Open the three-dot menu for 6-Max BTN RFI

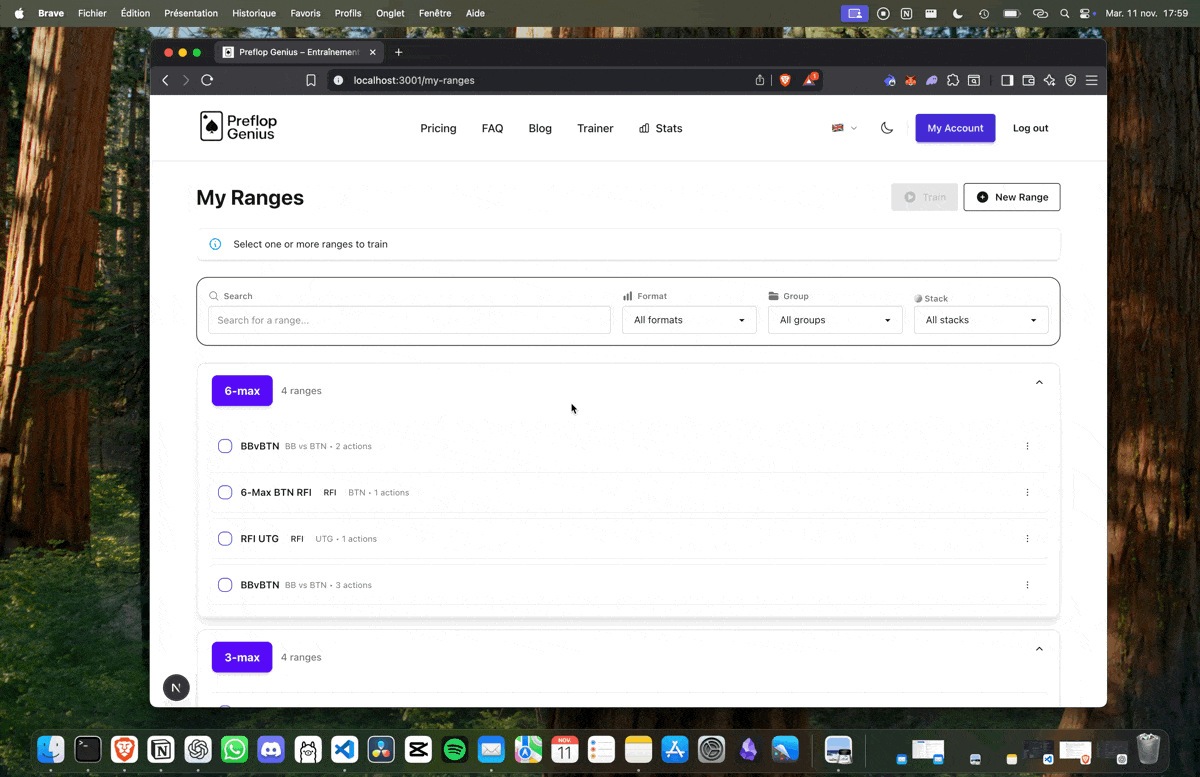[1027, 492]
